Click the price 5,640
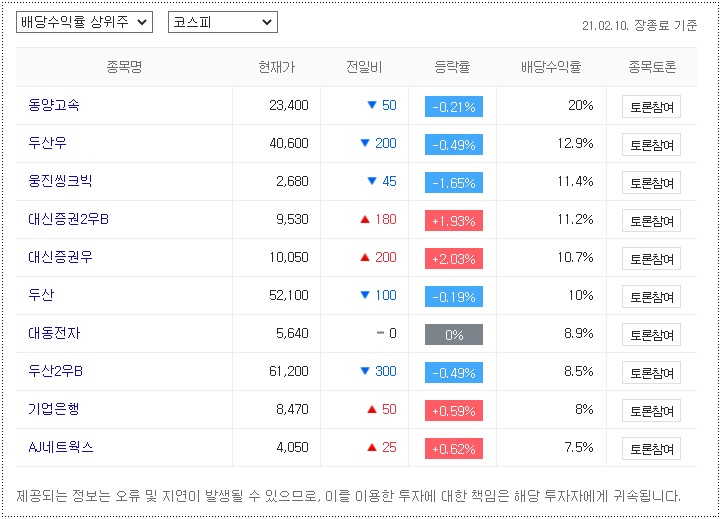 coord(292,333)
